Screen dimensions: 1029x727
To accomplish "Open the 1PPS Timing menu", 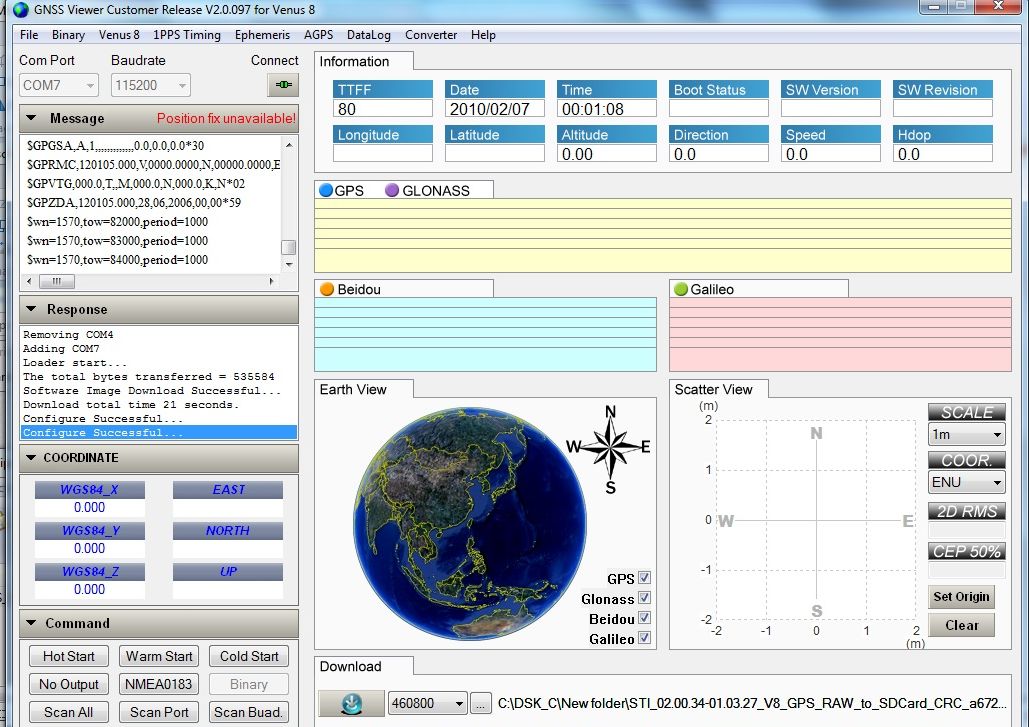I will 187,35.
